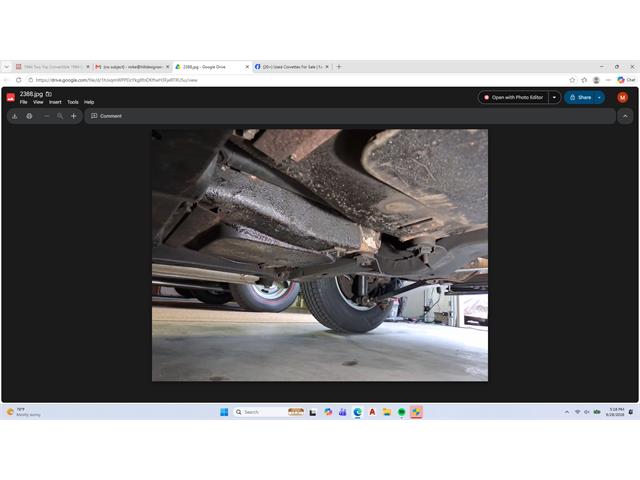The height and width of the screenshot is (480, 640).
Task: Click the blue Share button
Action: point(580,98)
